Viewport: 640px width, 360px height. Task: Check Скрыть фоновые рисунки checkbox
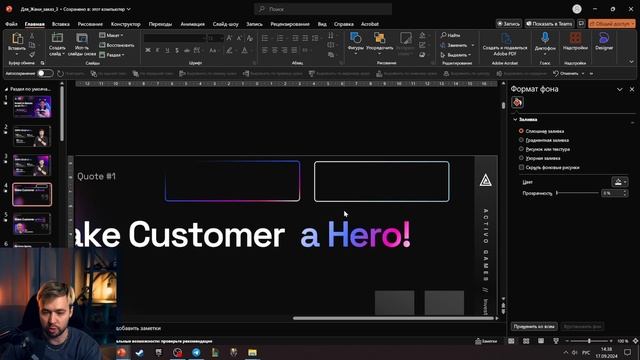coord(521,167)
